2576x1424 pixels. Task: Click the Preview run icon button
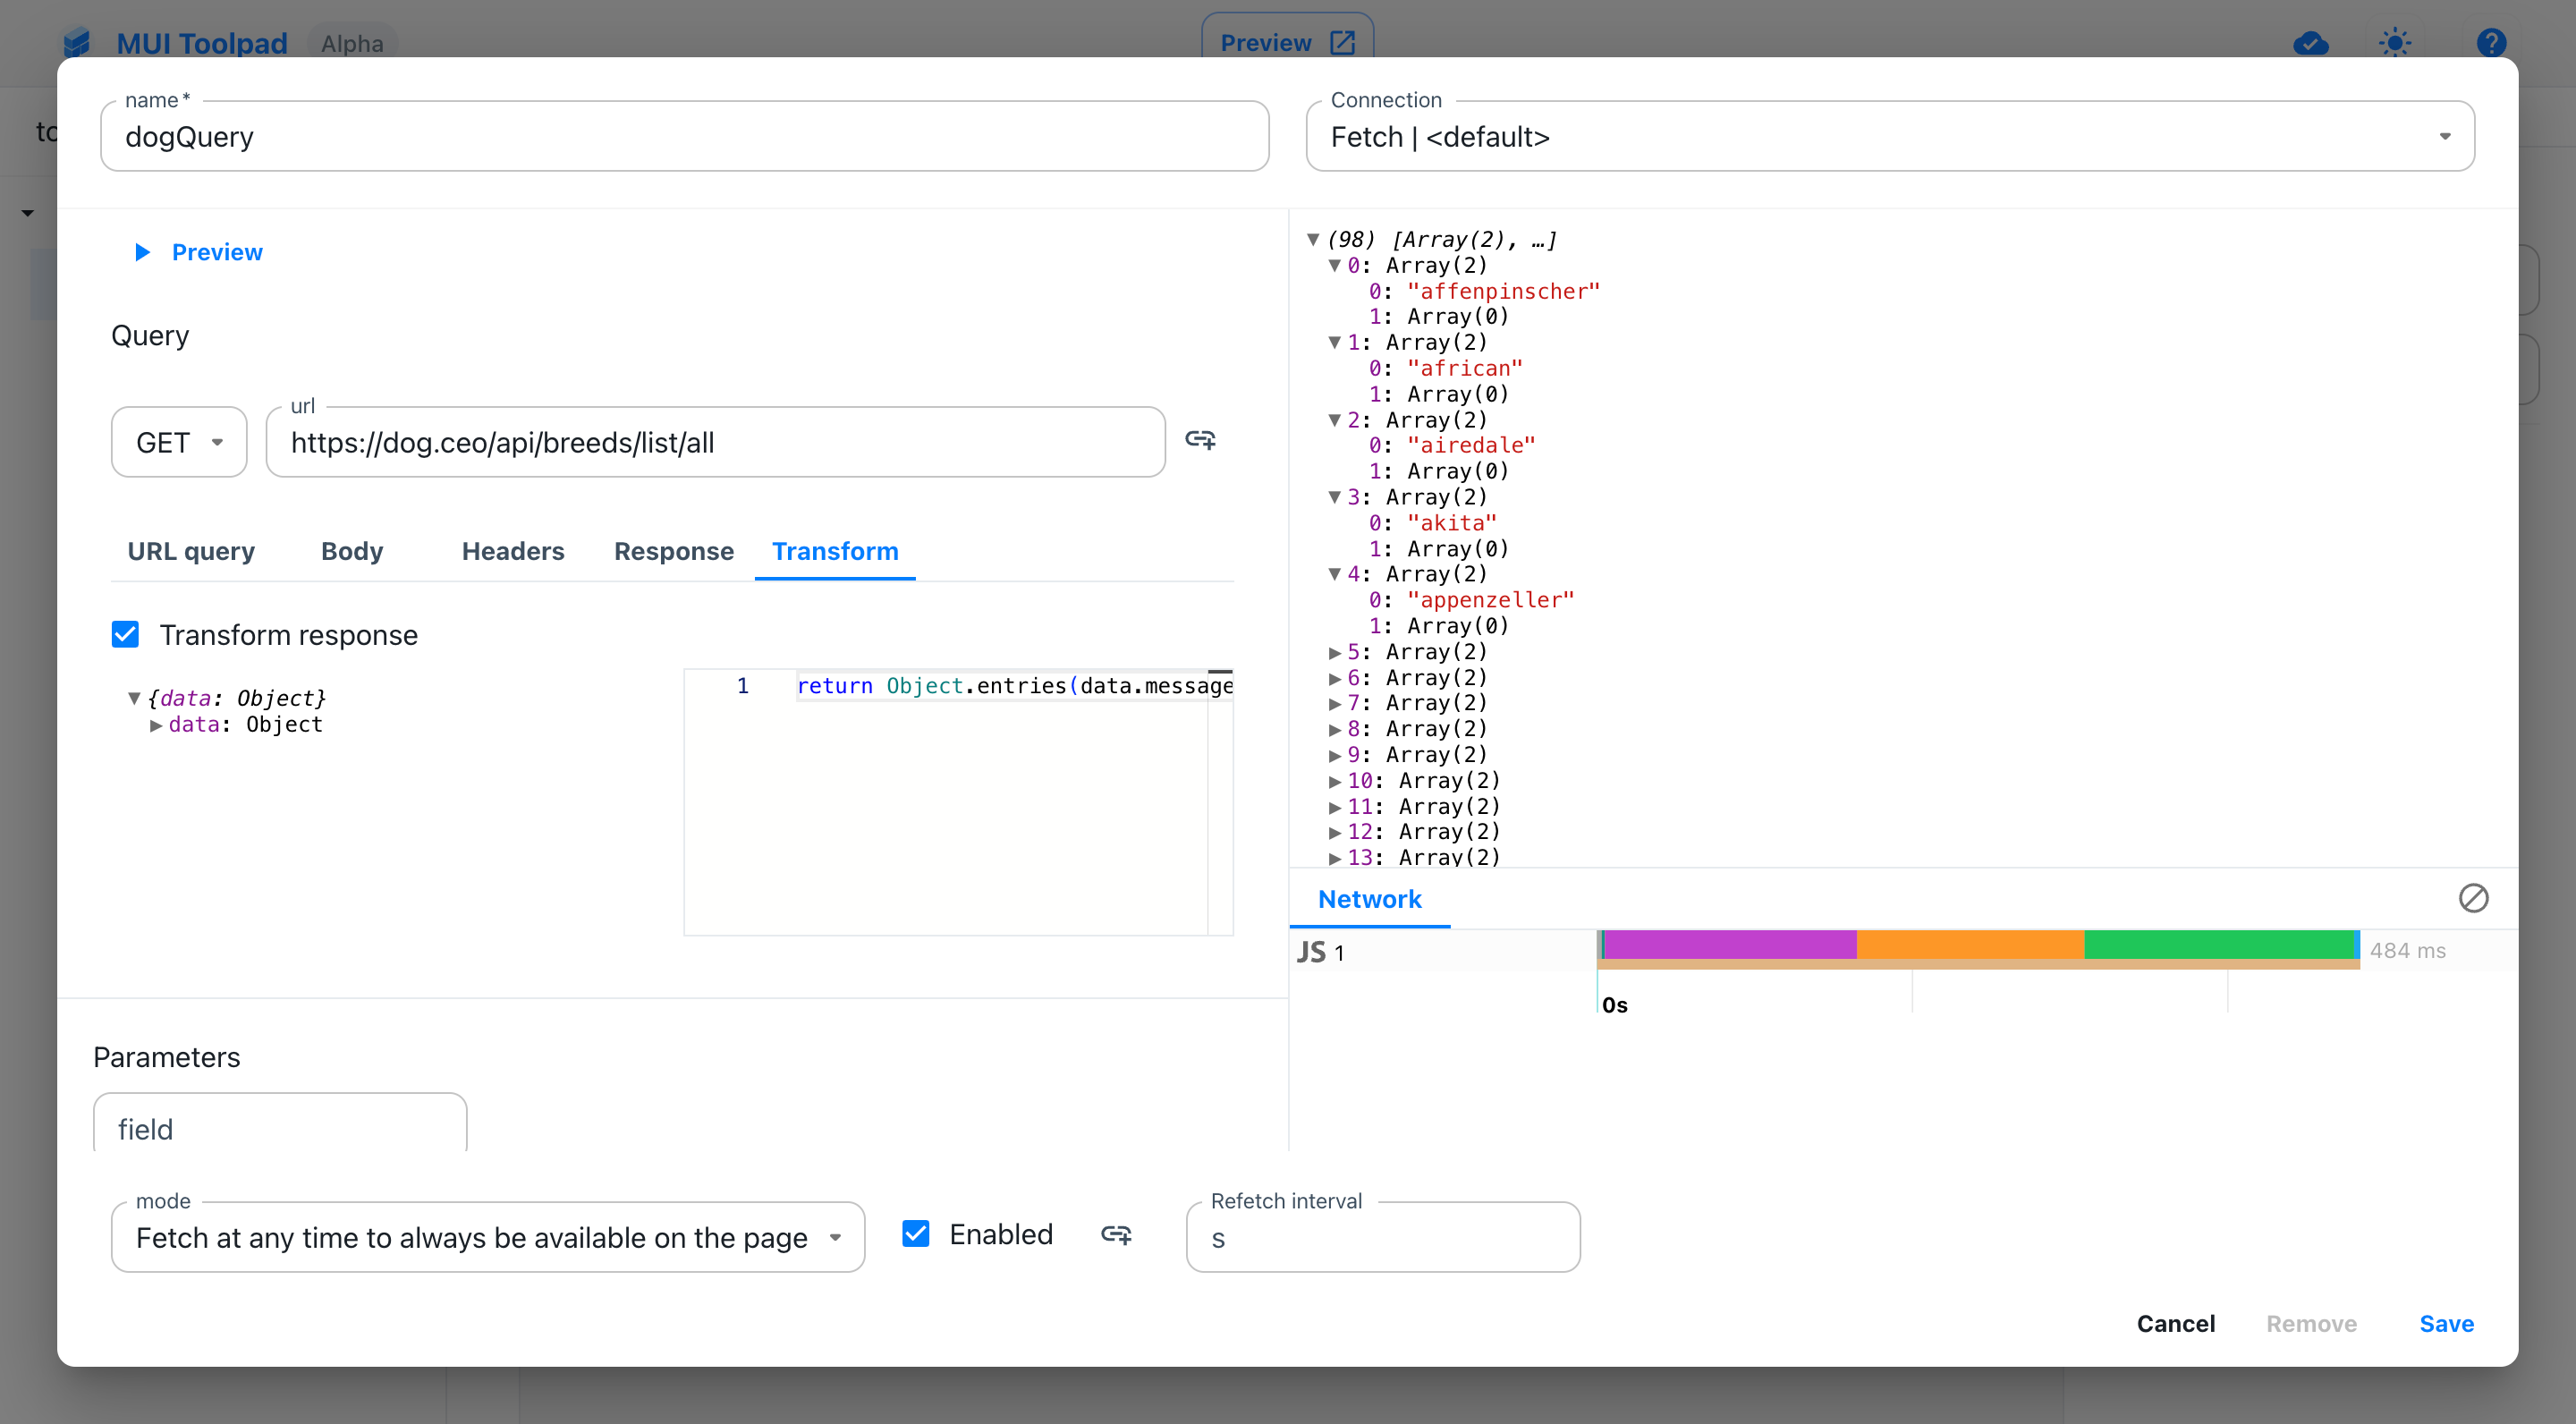tap(142, 250)
